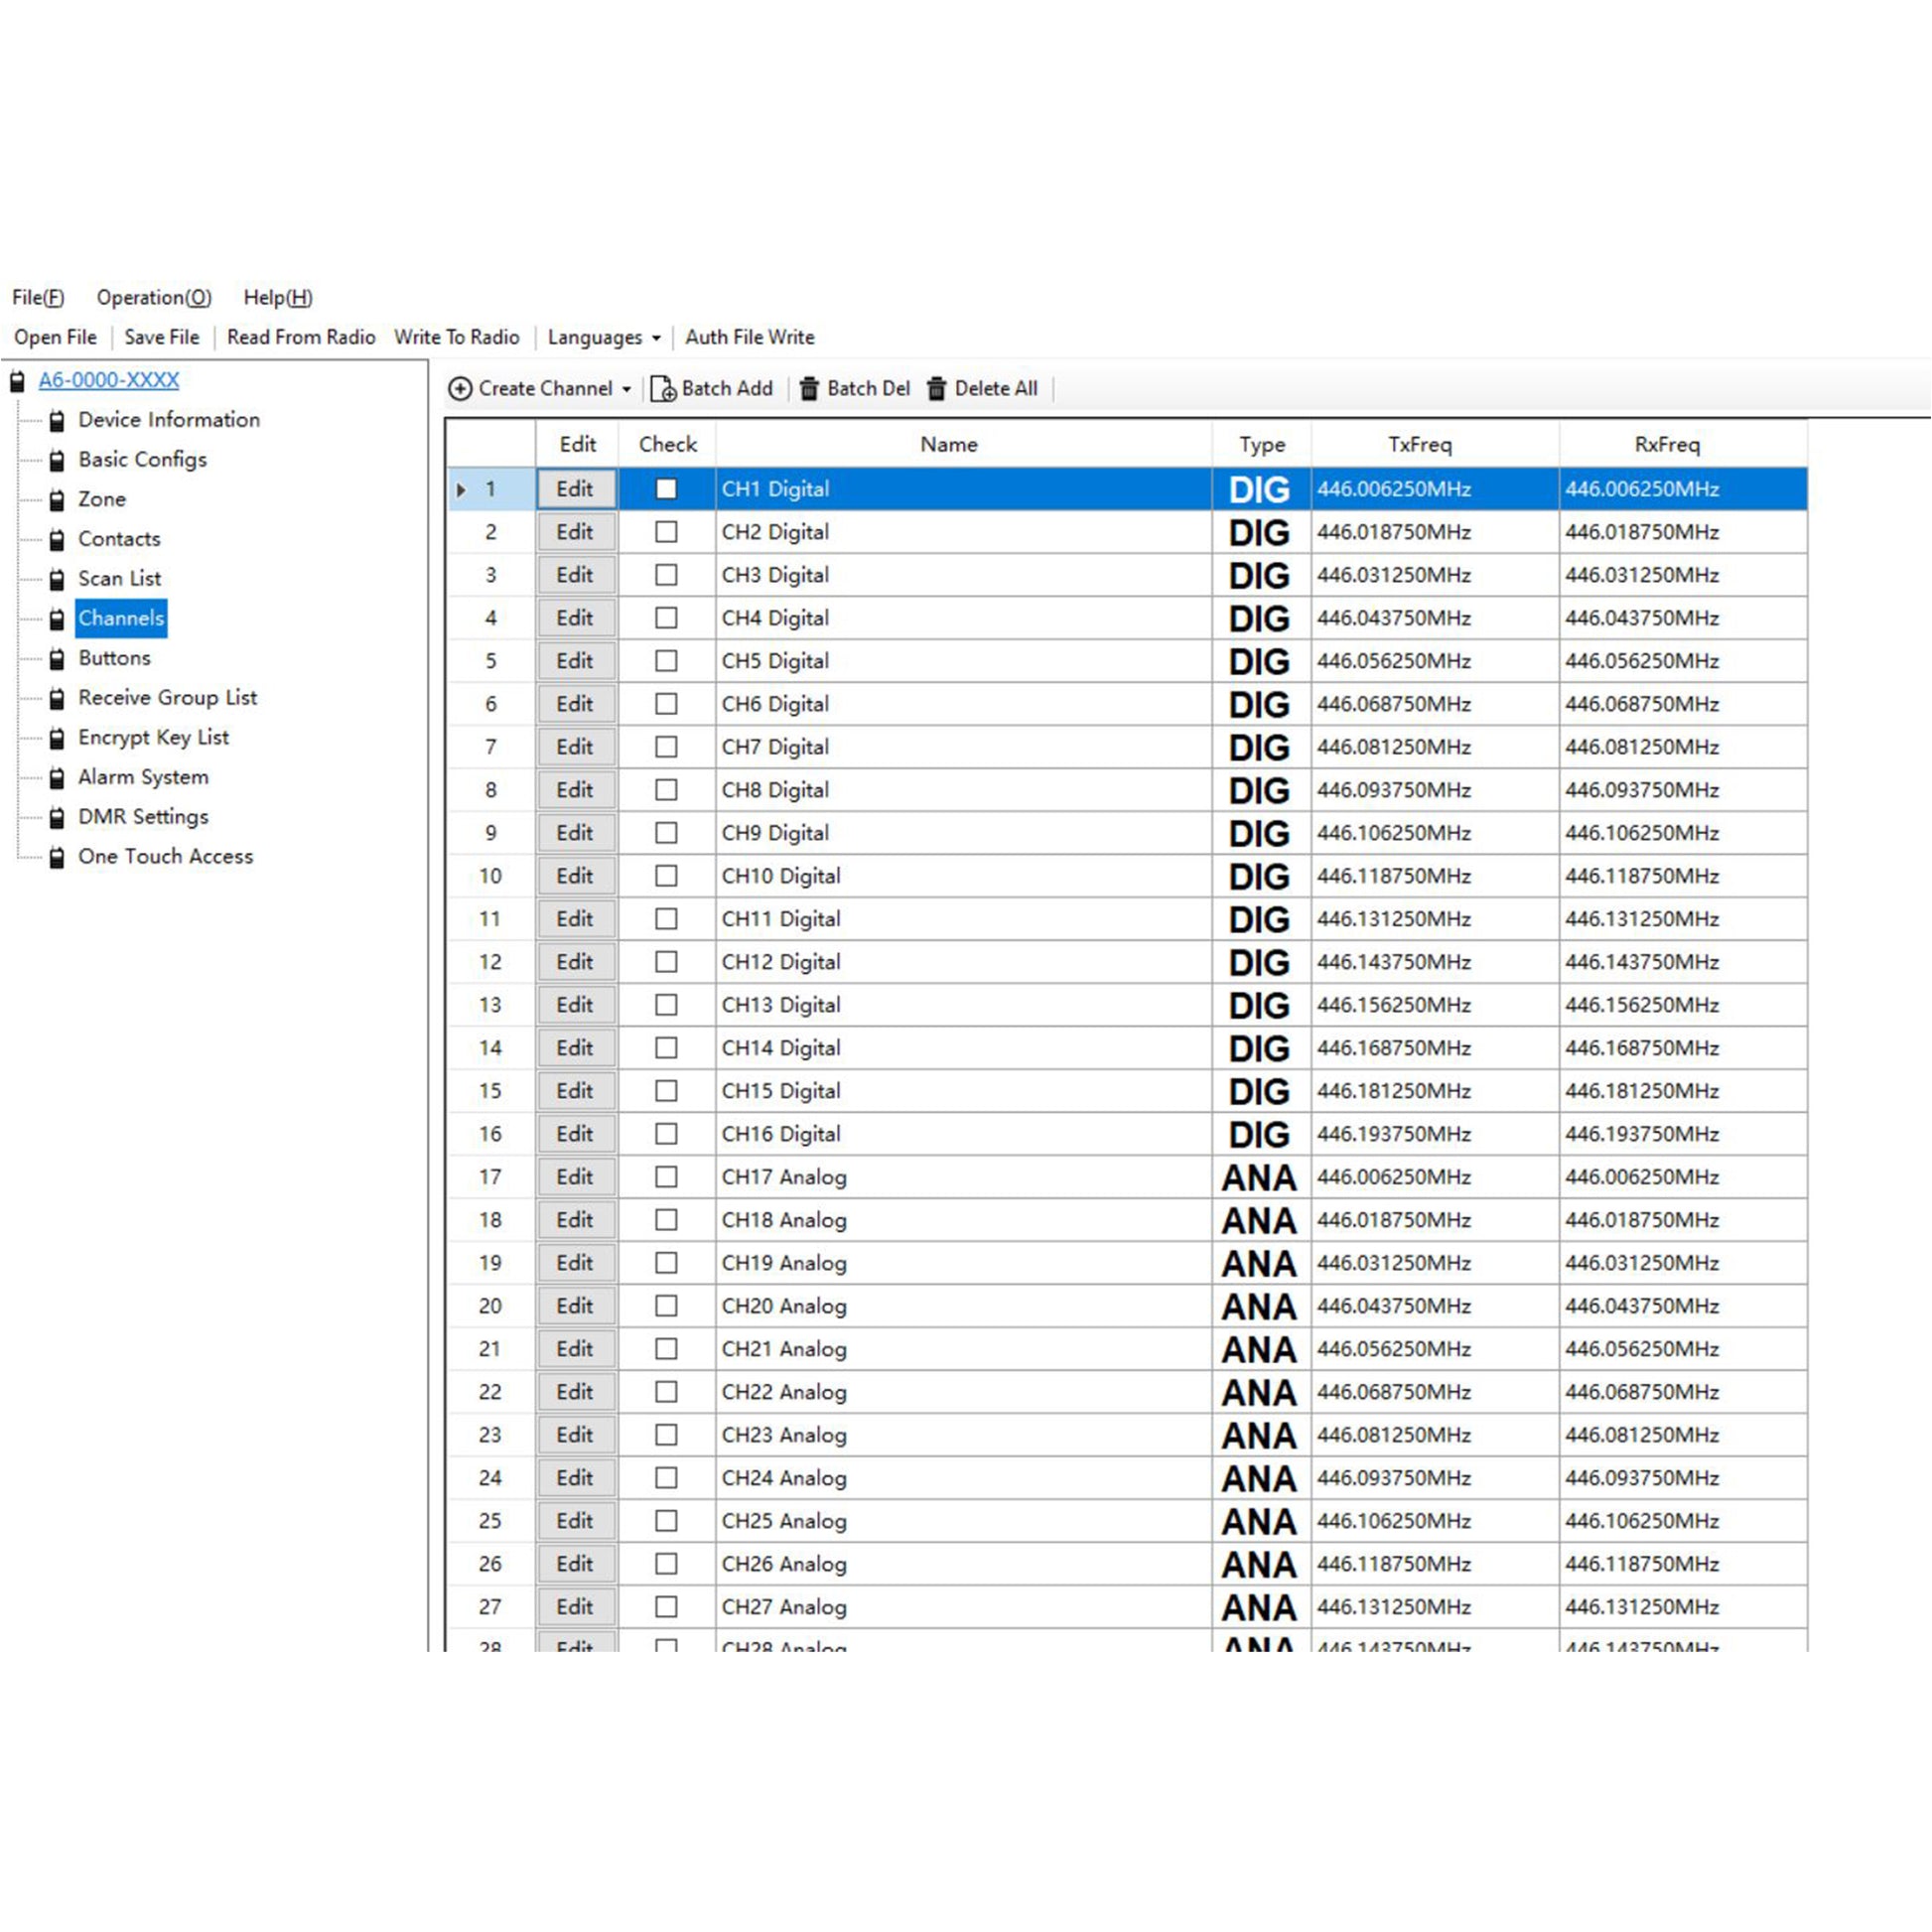Open the Operation(O) menu
The height and width of the screenshot is (1932, 1932).
[154, 297]
